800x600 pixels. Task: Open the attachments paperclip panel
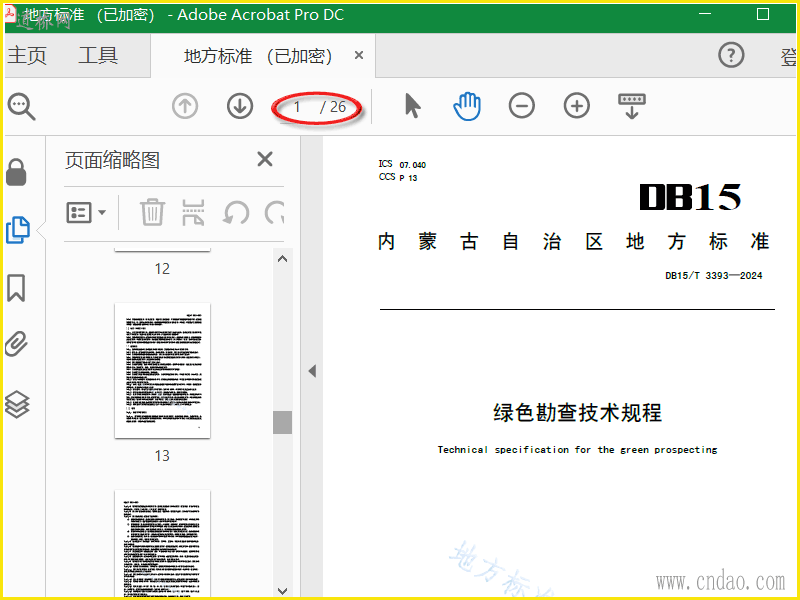[16, 343]
